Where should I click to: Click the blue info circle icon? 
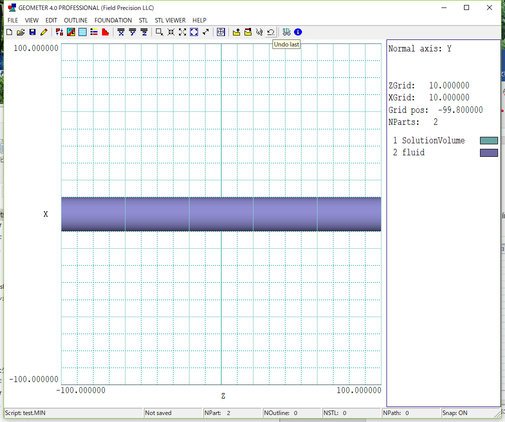[298, 32]
